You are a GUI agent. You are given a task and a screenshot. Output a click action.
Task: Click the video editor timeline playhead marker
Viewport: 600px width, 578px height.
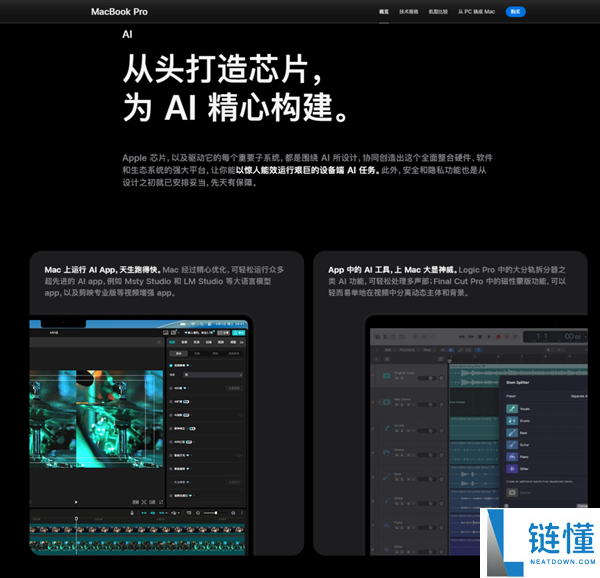(x=76, y=519)
